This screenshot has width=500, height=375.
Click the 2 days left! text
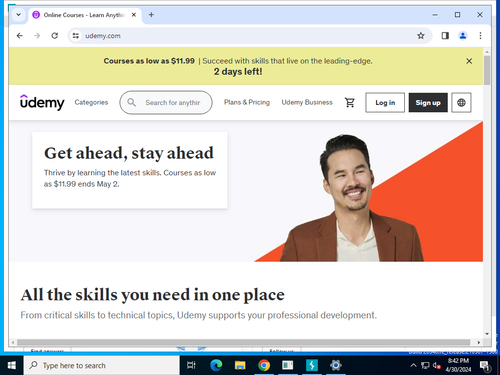click(x=238, y=72)
